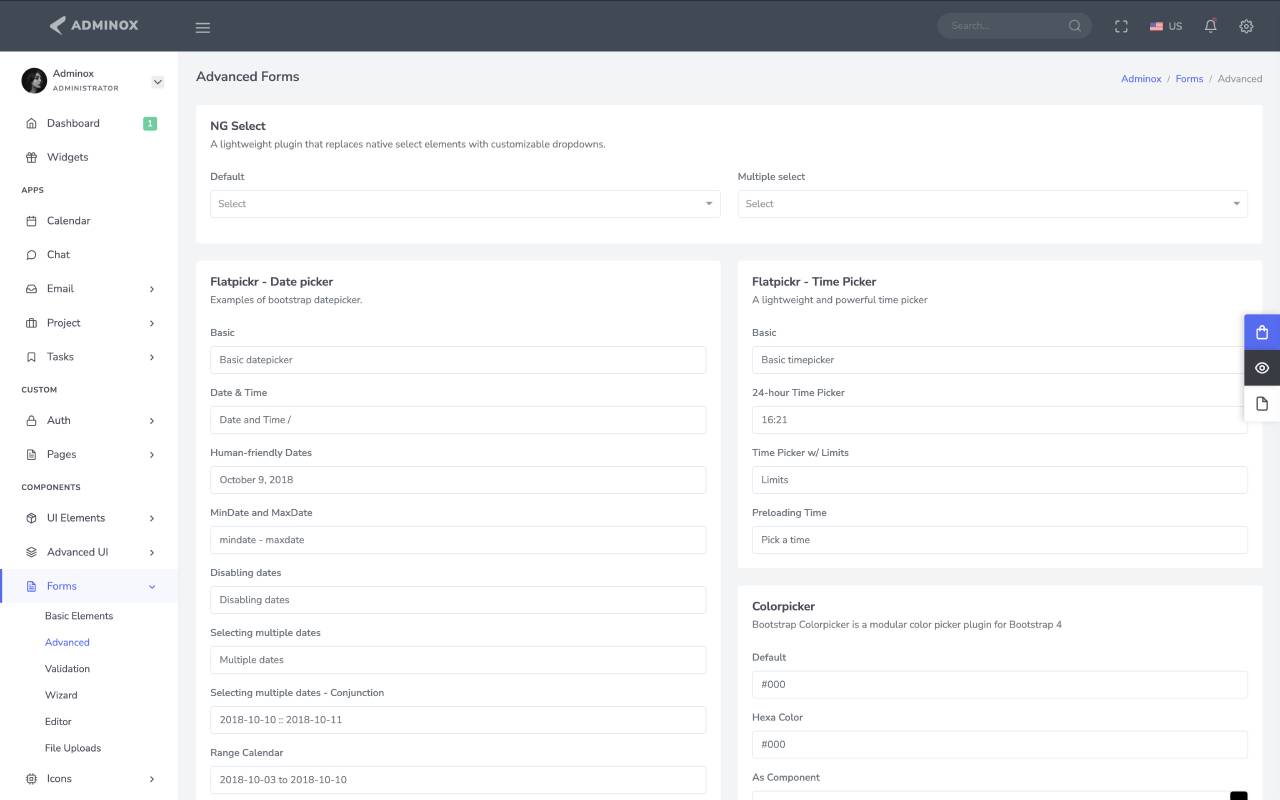Open the Multiple select dropdown
This screenshot has height=800, width=1280.
(x=993, y=204)
